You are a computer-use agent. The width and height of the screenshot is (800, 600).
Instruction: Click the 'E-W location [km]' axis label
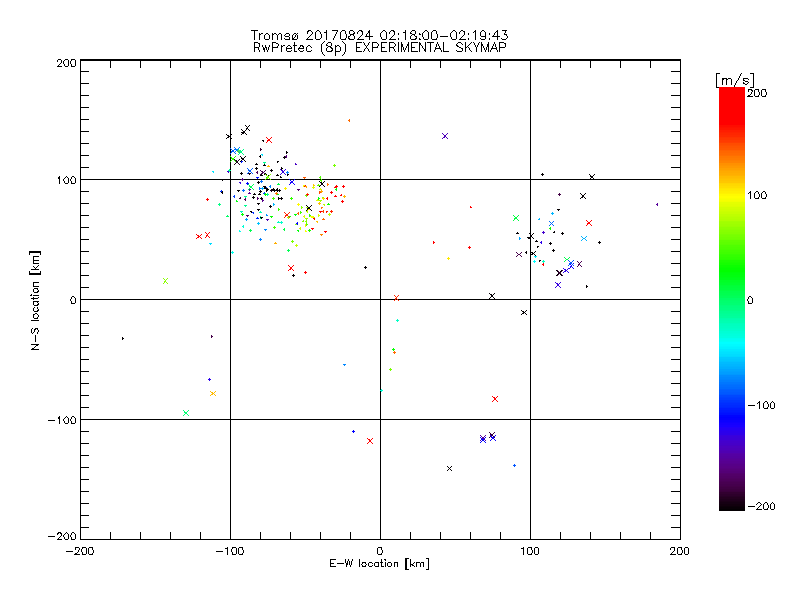tap(379, 563)
